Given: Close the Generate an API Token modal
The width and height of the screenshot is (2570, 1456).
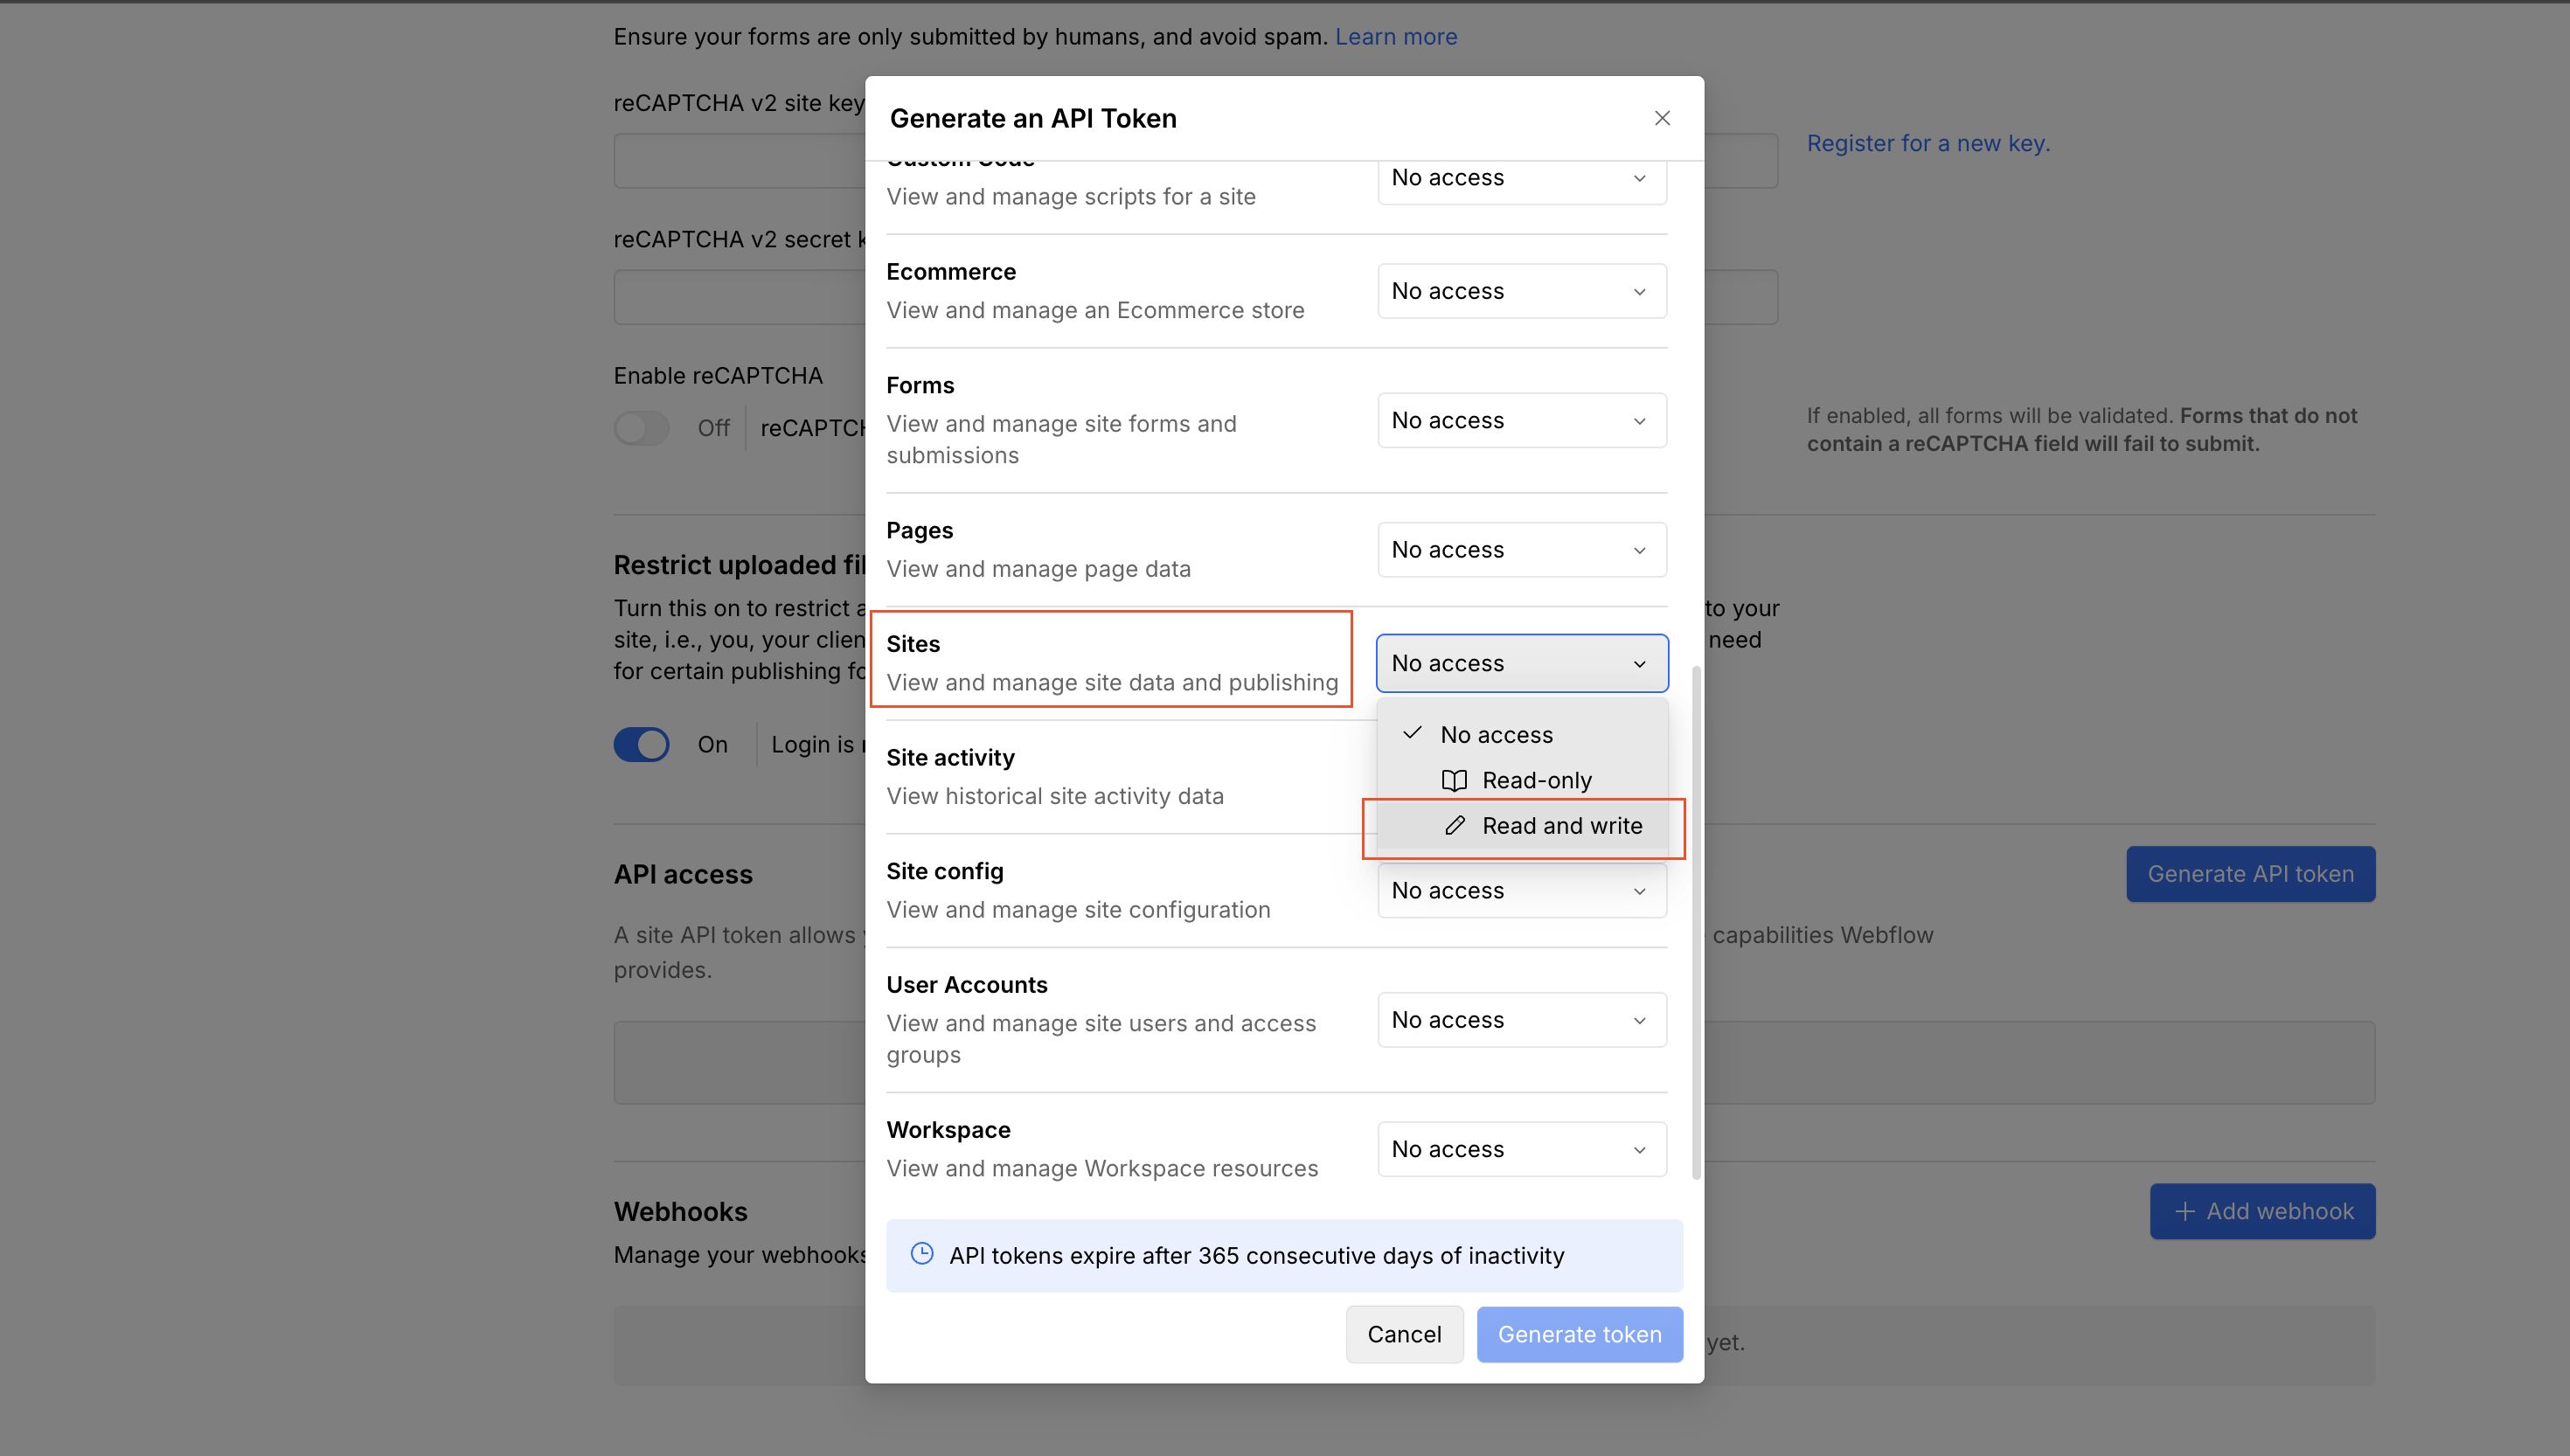Looking at the screenshot, I should (1662, 117).
